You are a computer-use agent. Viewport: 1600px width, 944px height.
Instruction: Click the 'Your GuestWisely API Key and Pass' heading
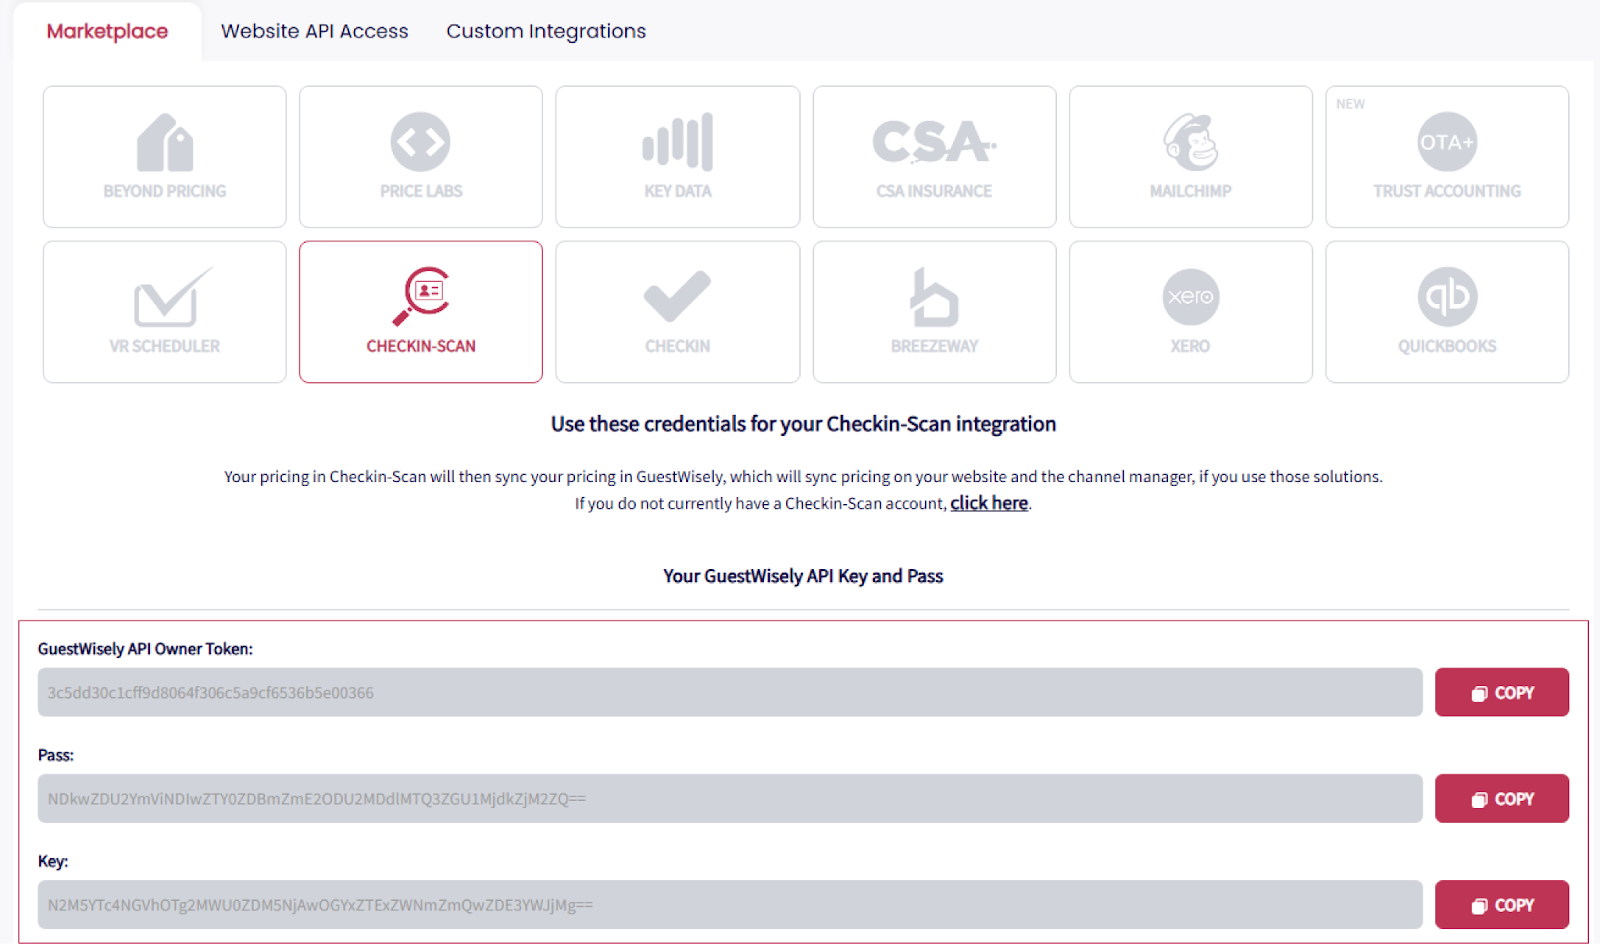(803, 576)
